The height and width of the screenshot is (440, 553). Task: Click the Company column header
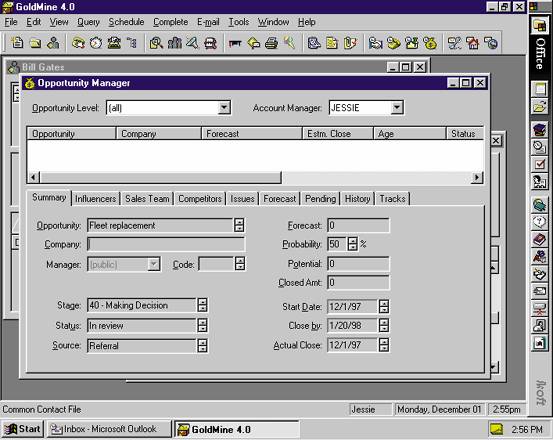coord(159,134)
